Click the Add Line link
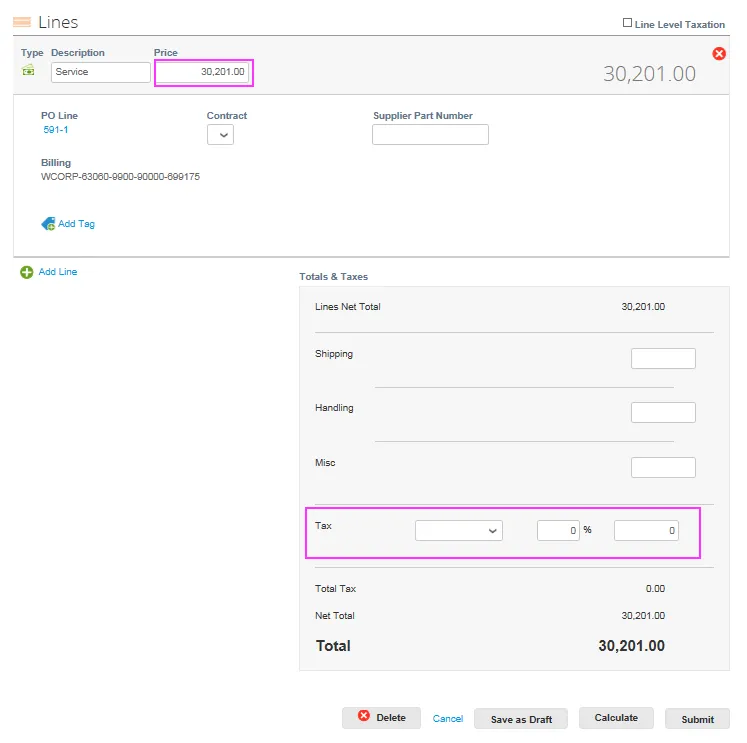This screenshot has height=743, width=747. (58, 271)
